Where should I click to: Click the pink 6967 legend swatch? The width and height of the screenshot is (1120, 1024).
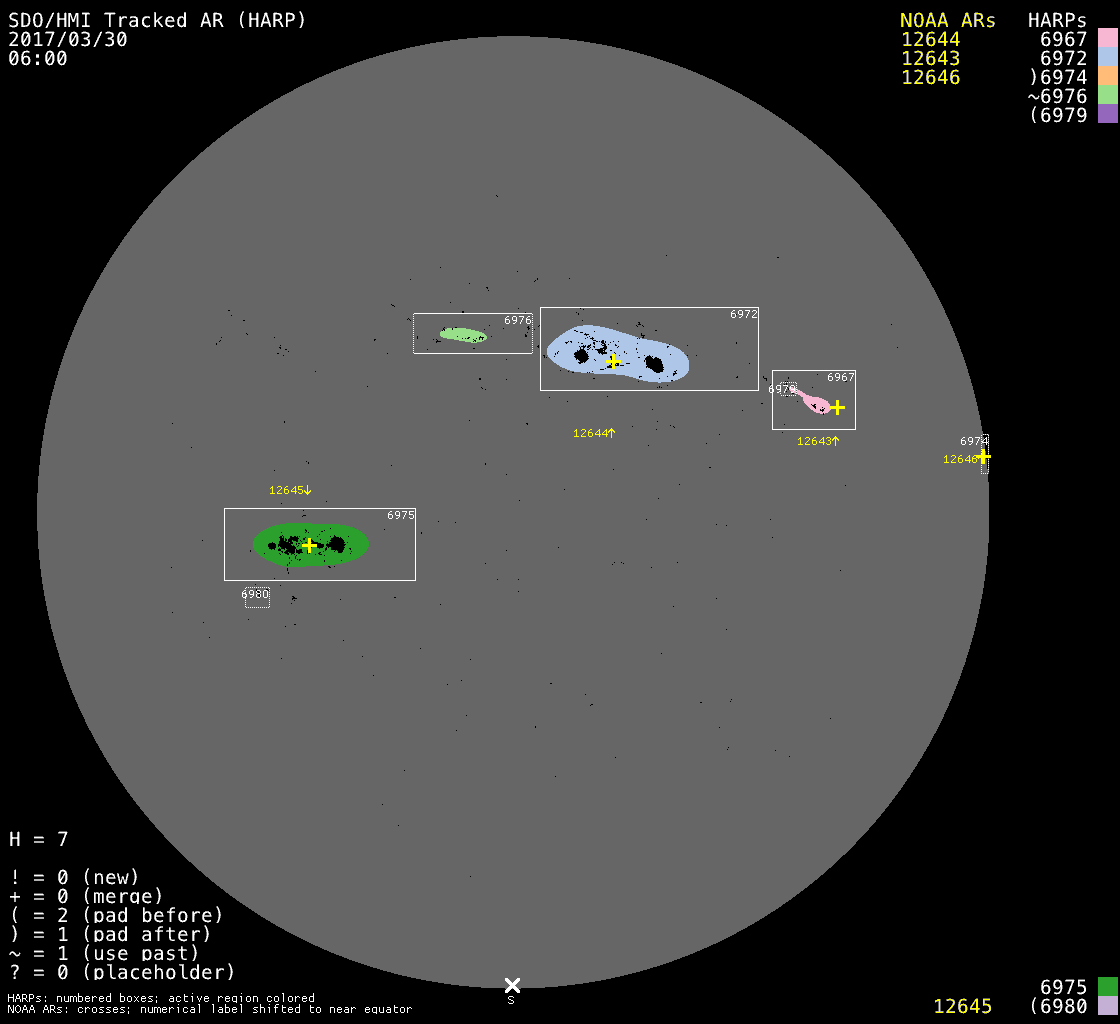[1107, 39]
